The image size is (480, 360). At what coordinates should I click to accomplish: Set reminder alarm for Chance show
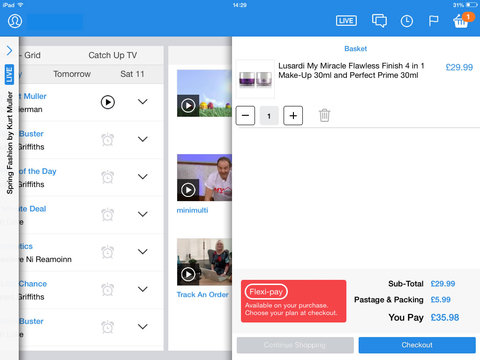tap(108, 289)
